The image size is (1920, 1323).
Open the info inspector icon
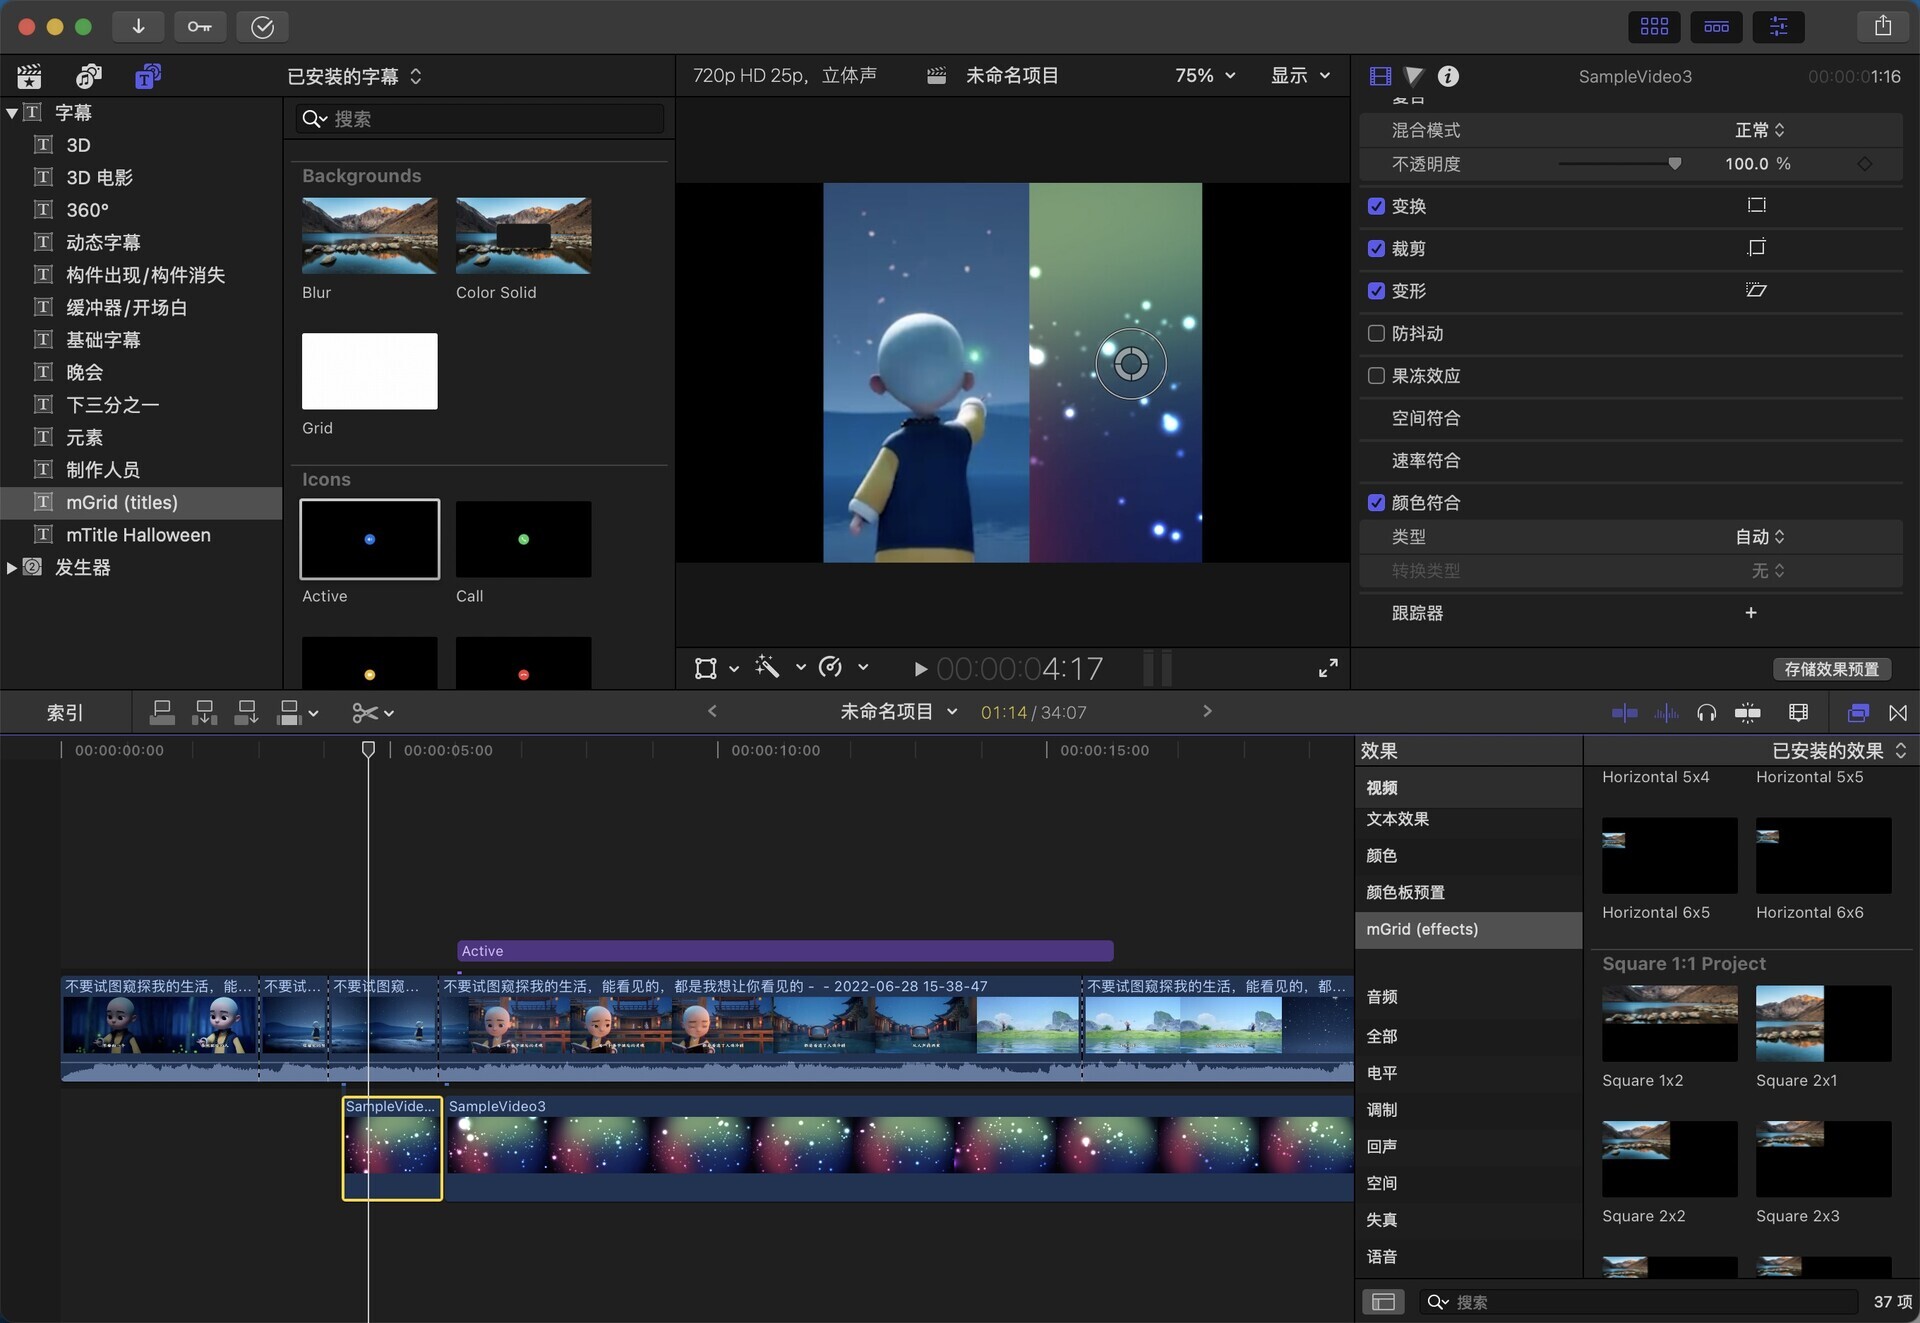pyautogui.click(x=1448, y=76)
